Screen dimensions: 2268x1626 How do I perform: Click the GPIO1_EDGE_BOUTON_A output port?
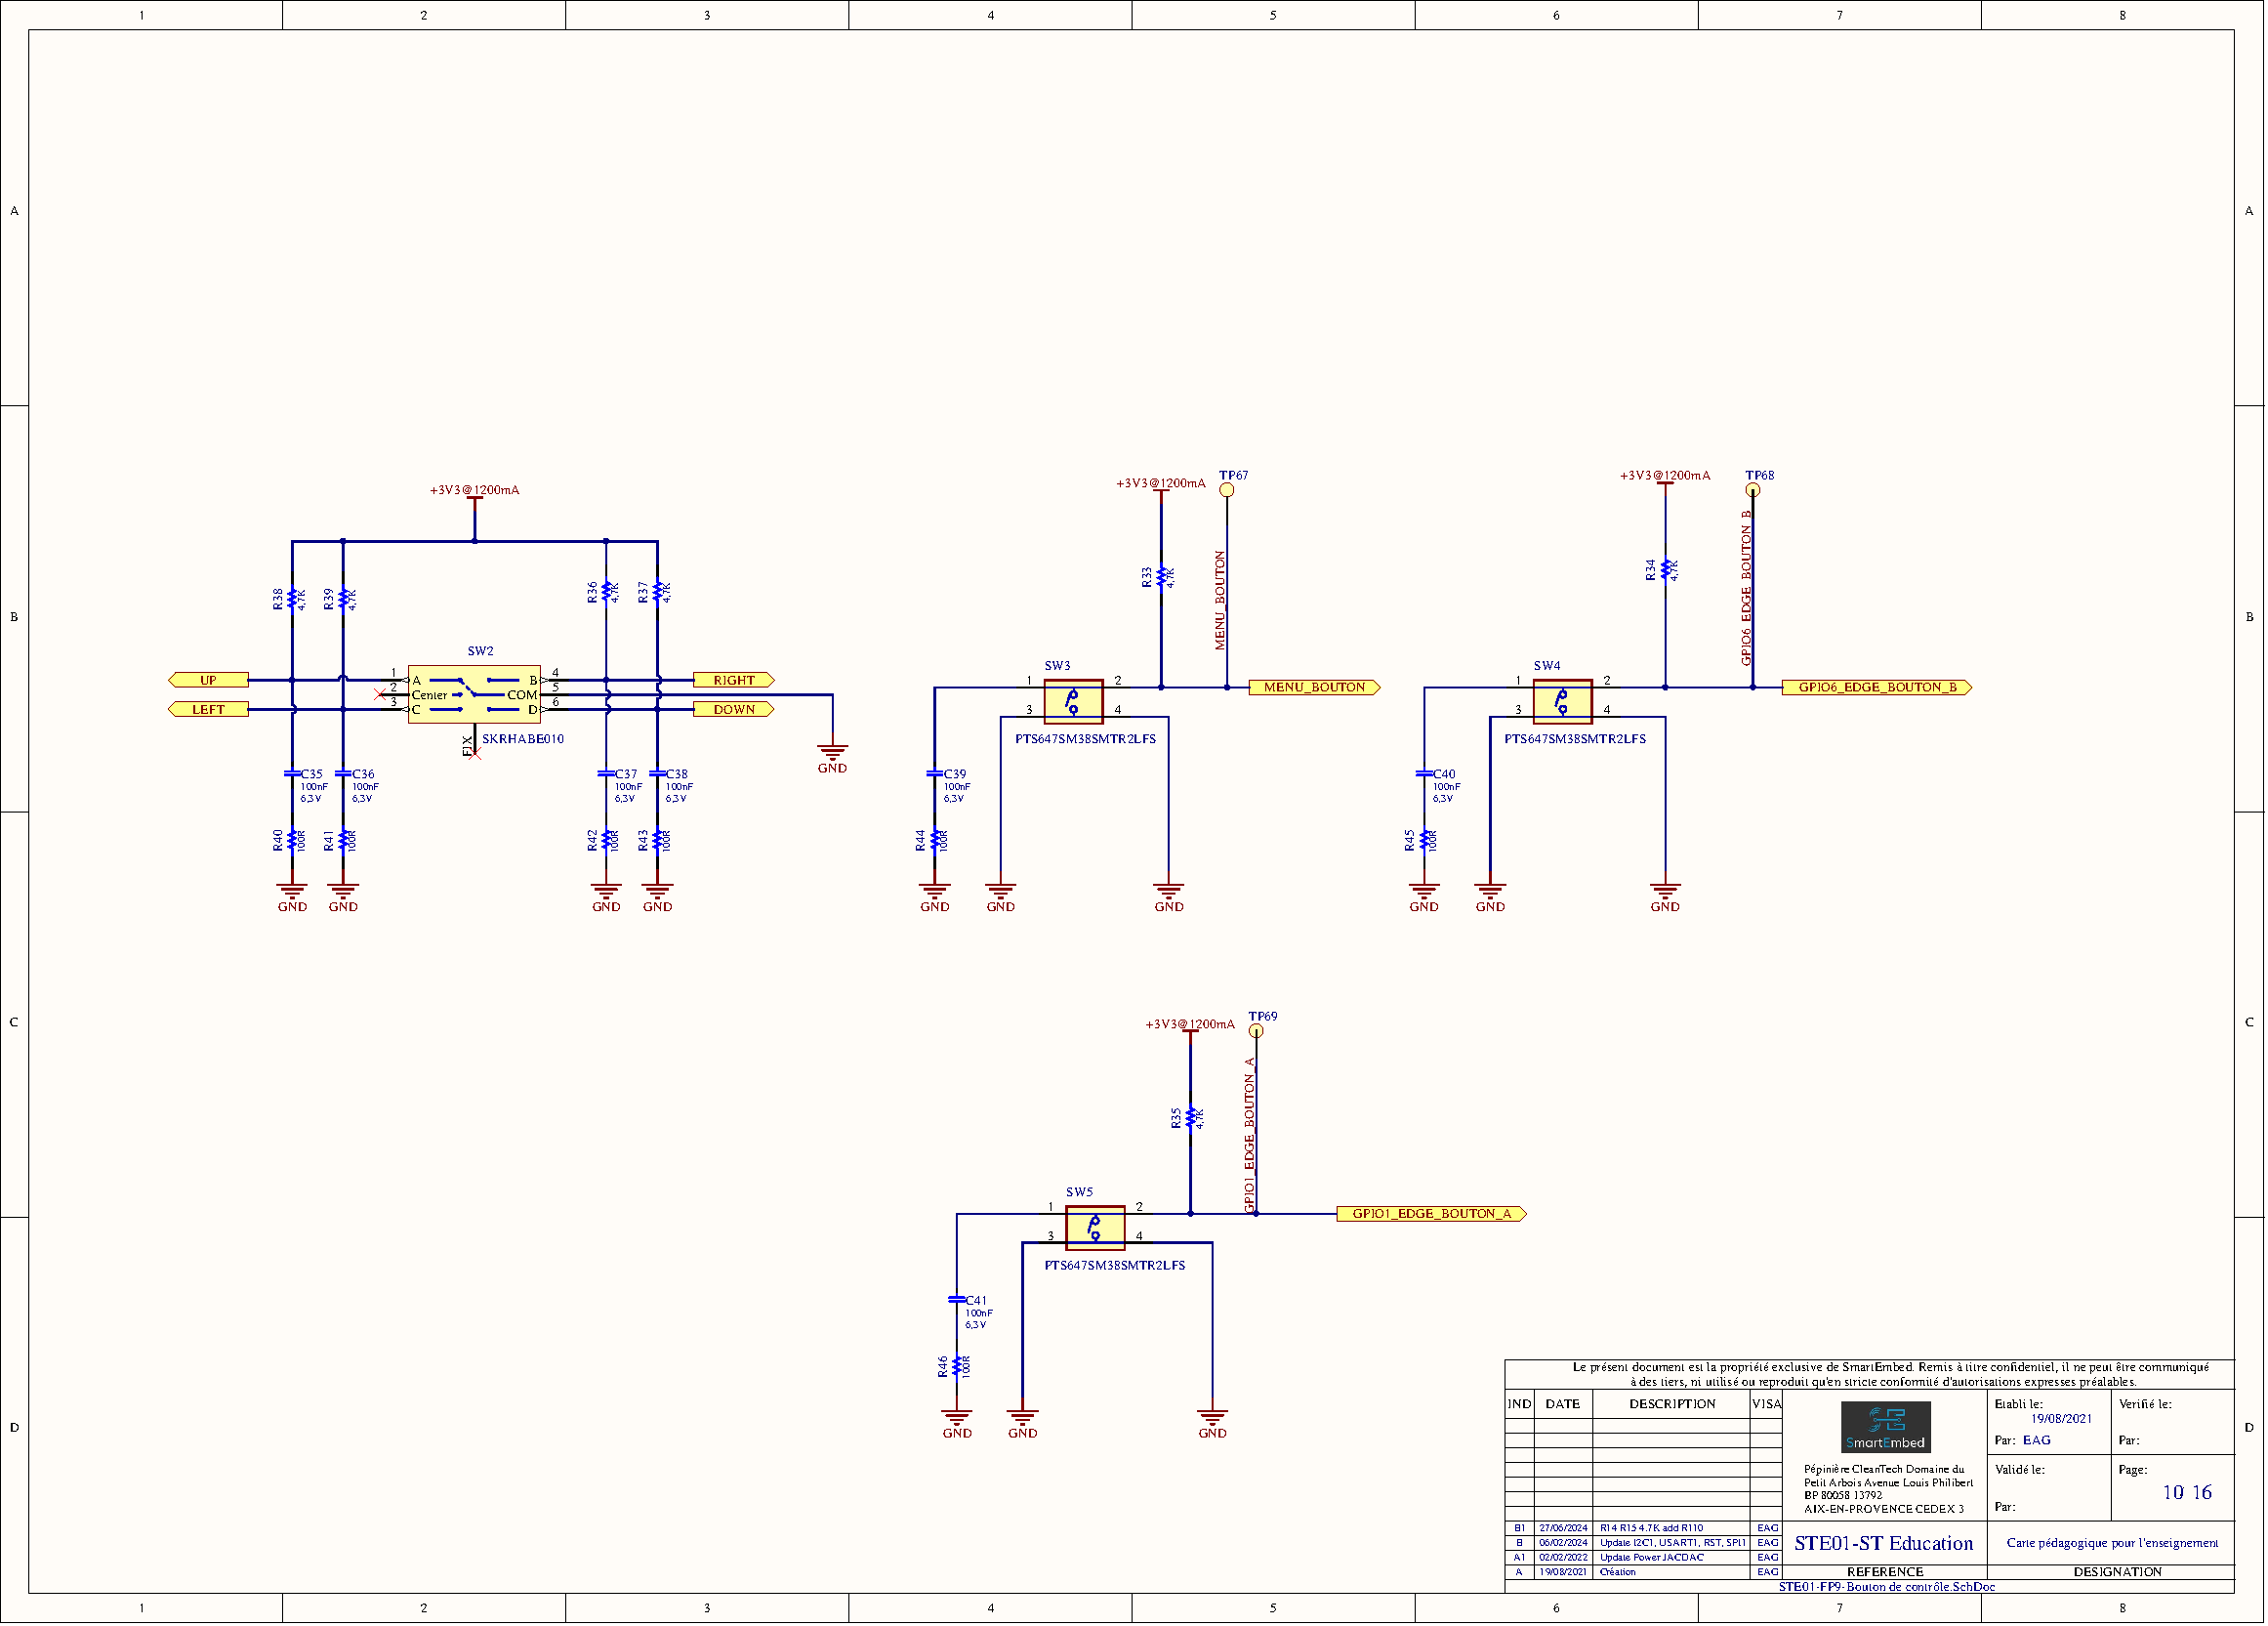[1430, 1213]
